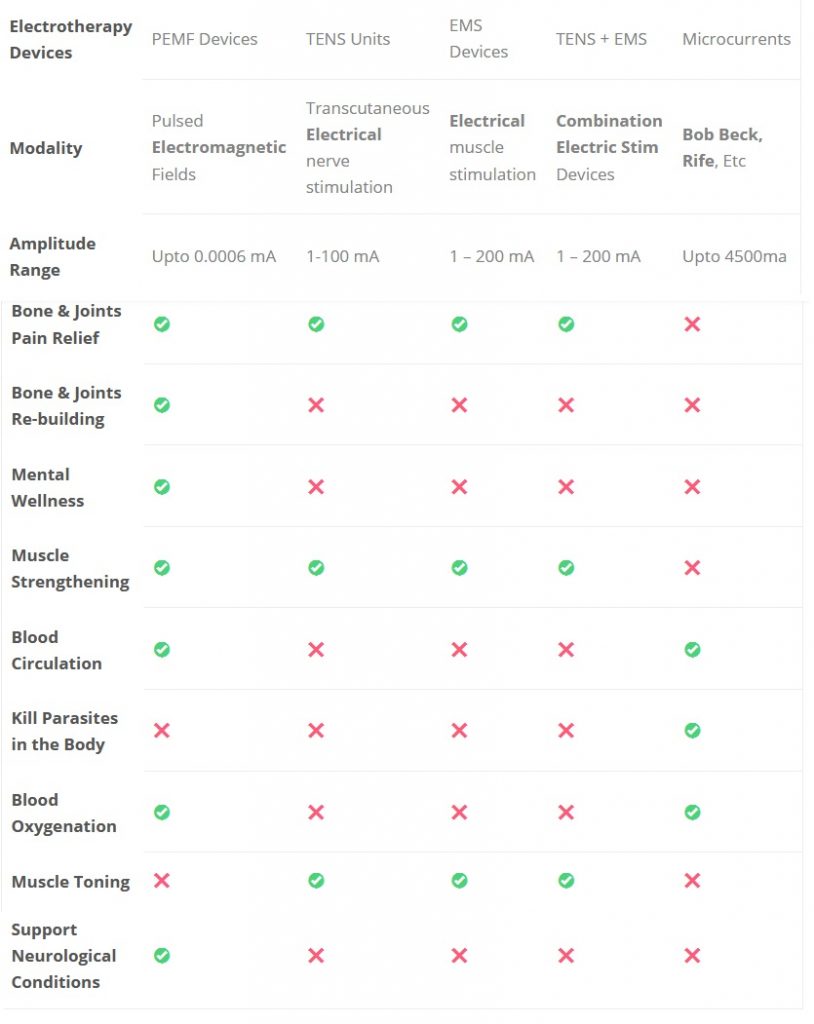Click the green check for Microcurrents Kill Parasites
Screen dimensions: 814x1024
(692, 731)
